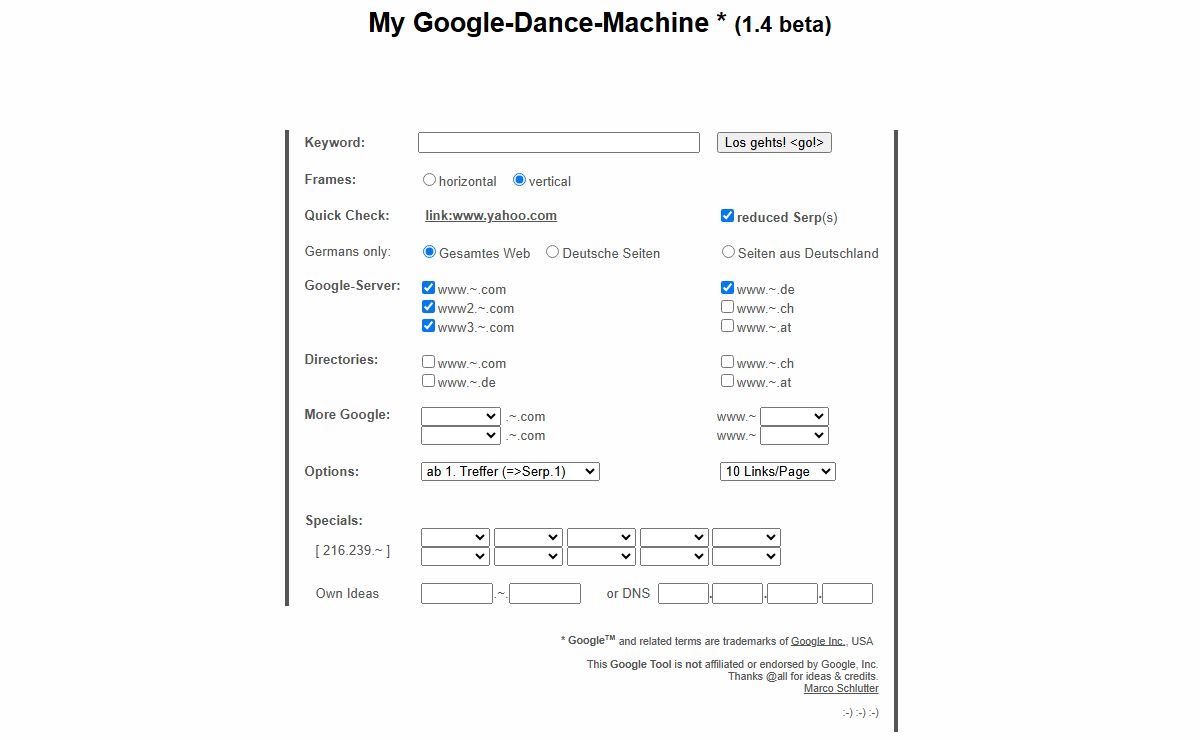Open the Marco Schlutter link
The height and width of the screenshot is (740, 1200).
[x=841, y=688]
